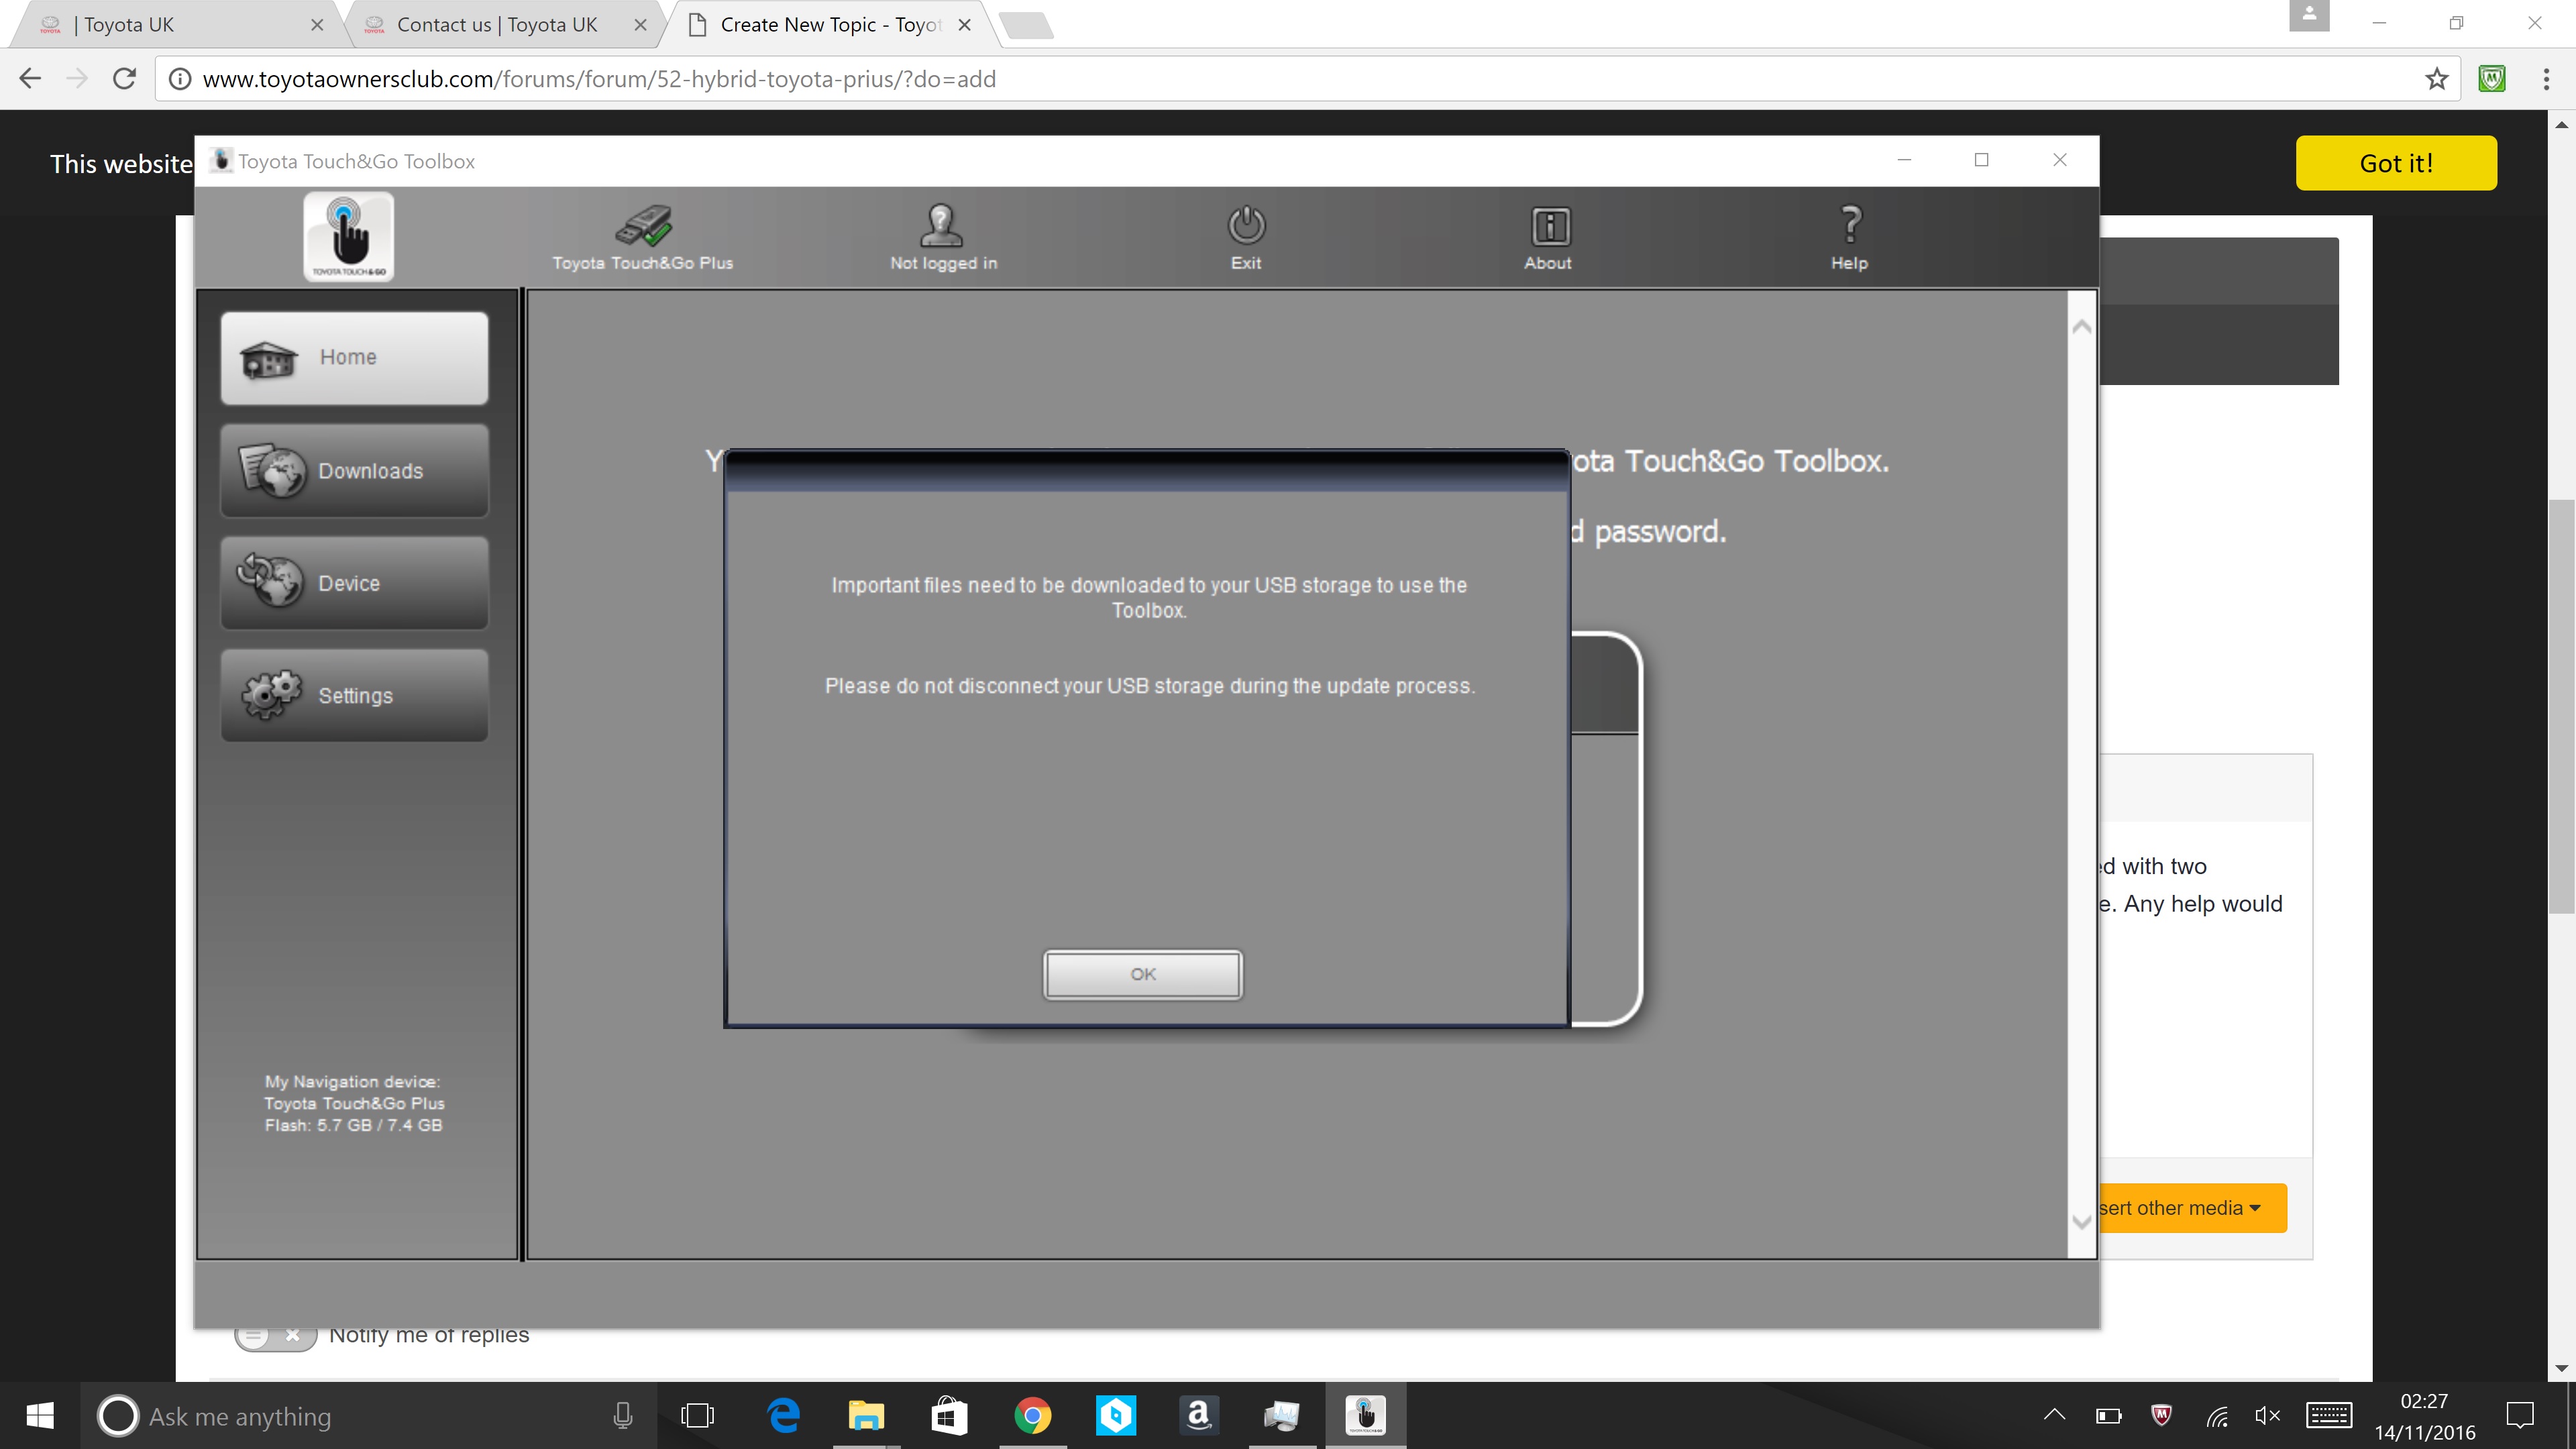Toggle 'Notify me of replies' switch
This screenshot has height=1449, width=2576.
(x=275, y=1336)
